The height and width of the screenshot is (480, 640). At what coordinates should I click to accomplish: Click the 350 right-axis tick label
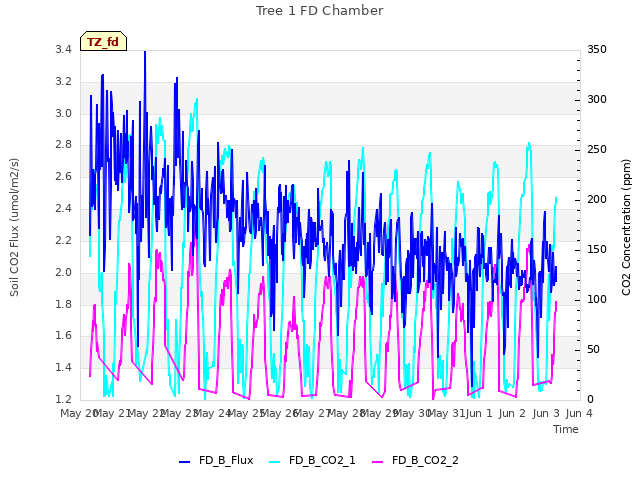(597, 49)
